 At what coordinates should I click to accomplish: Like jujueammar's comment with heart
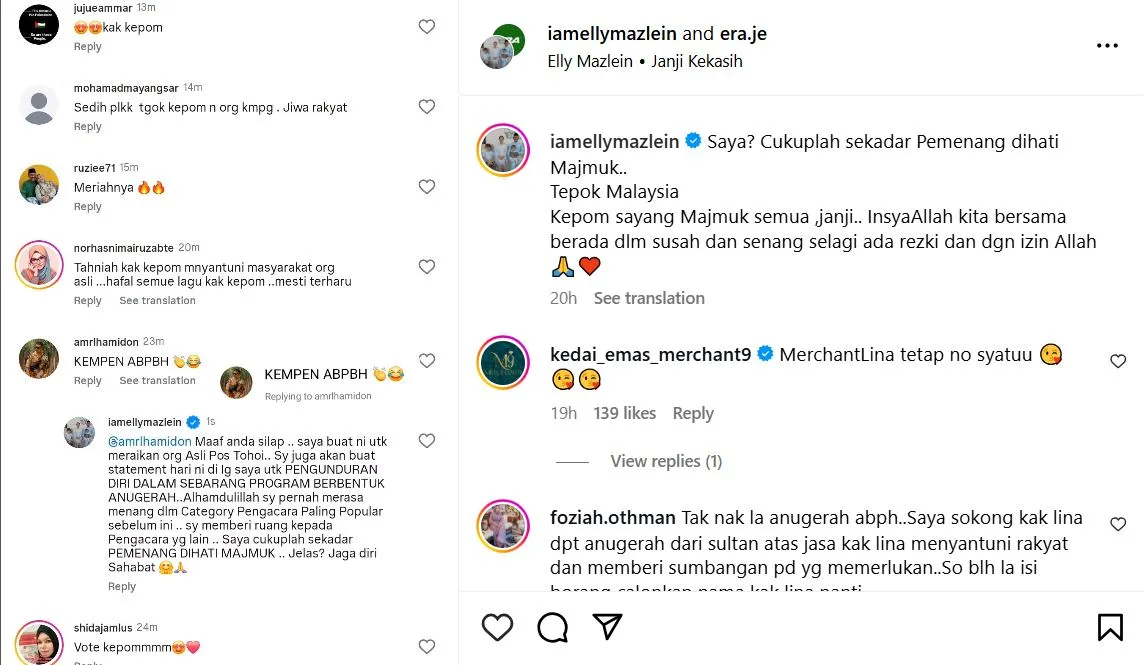click(x=427, y=27)
